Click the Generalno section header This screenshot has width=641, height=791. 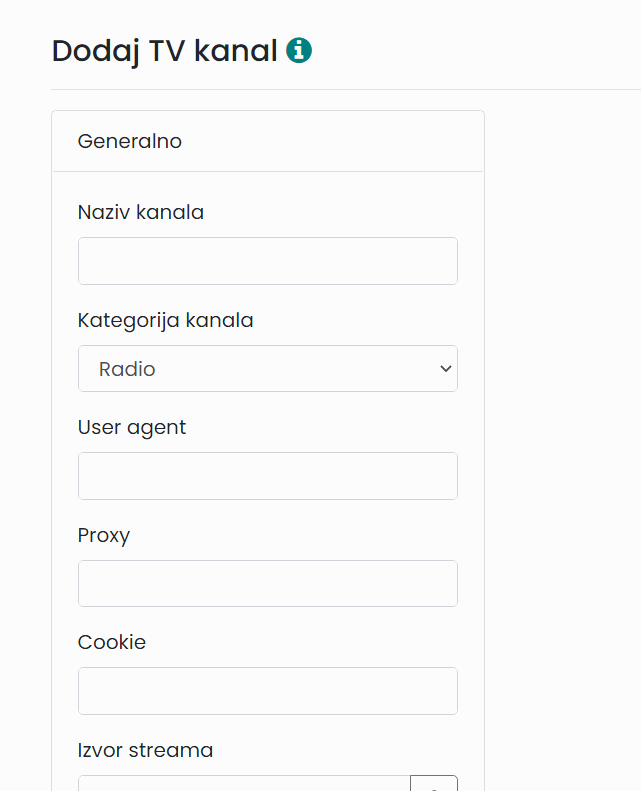click(130, 141)
